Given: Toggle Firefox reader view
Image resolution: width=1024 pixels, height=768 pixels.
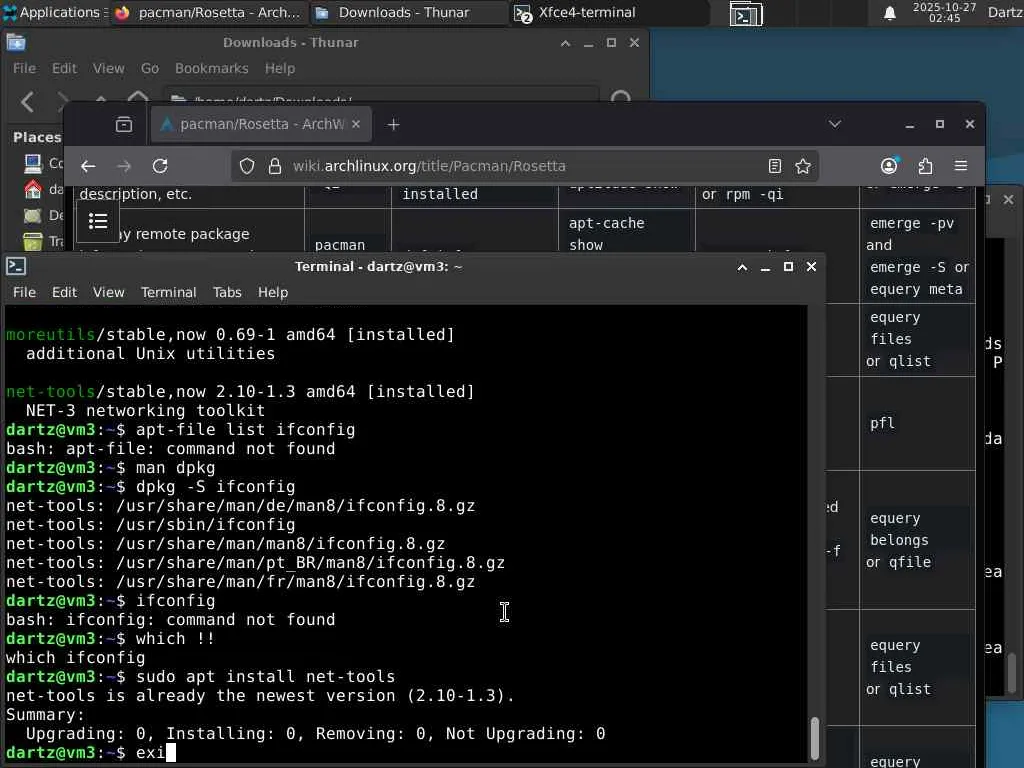Looking at the screenshot, I should (775, 166).
